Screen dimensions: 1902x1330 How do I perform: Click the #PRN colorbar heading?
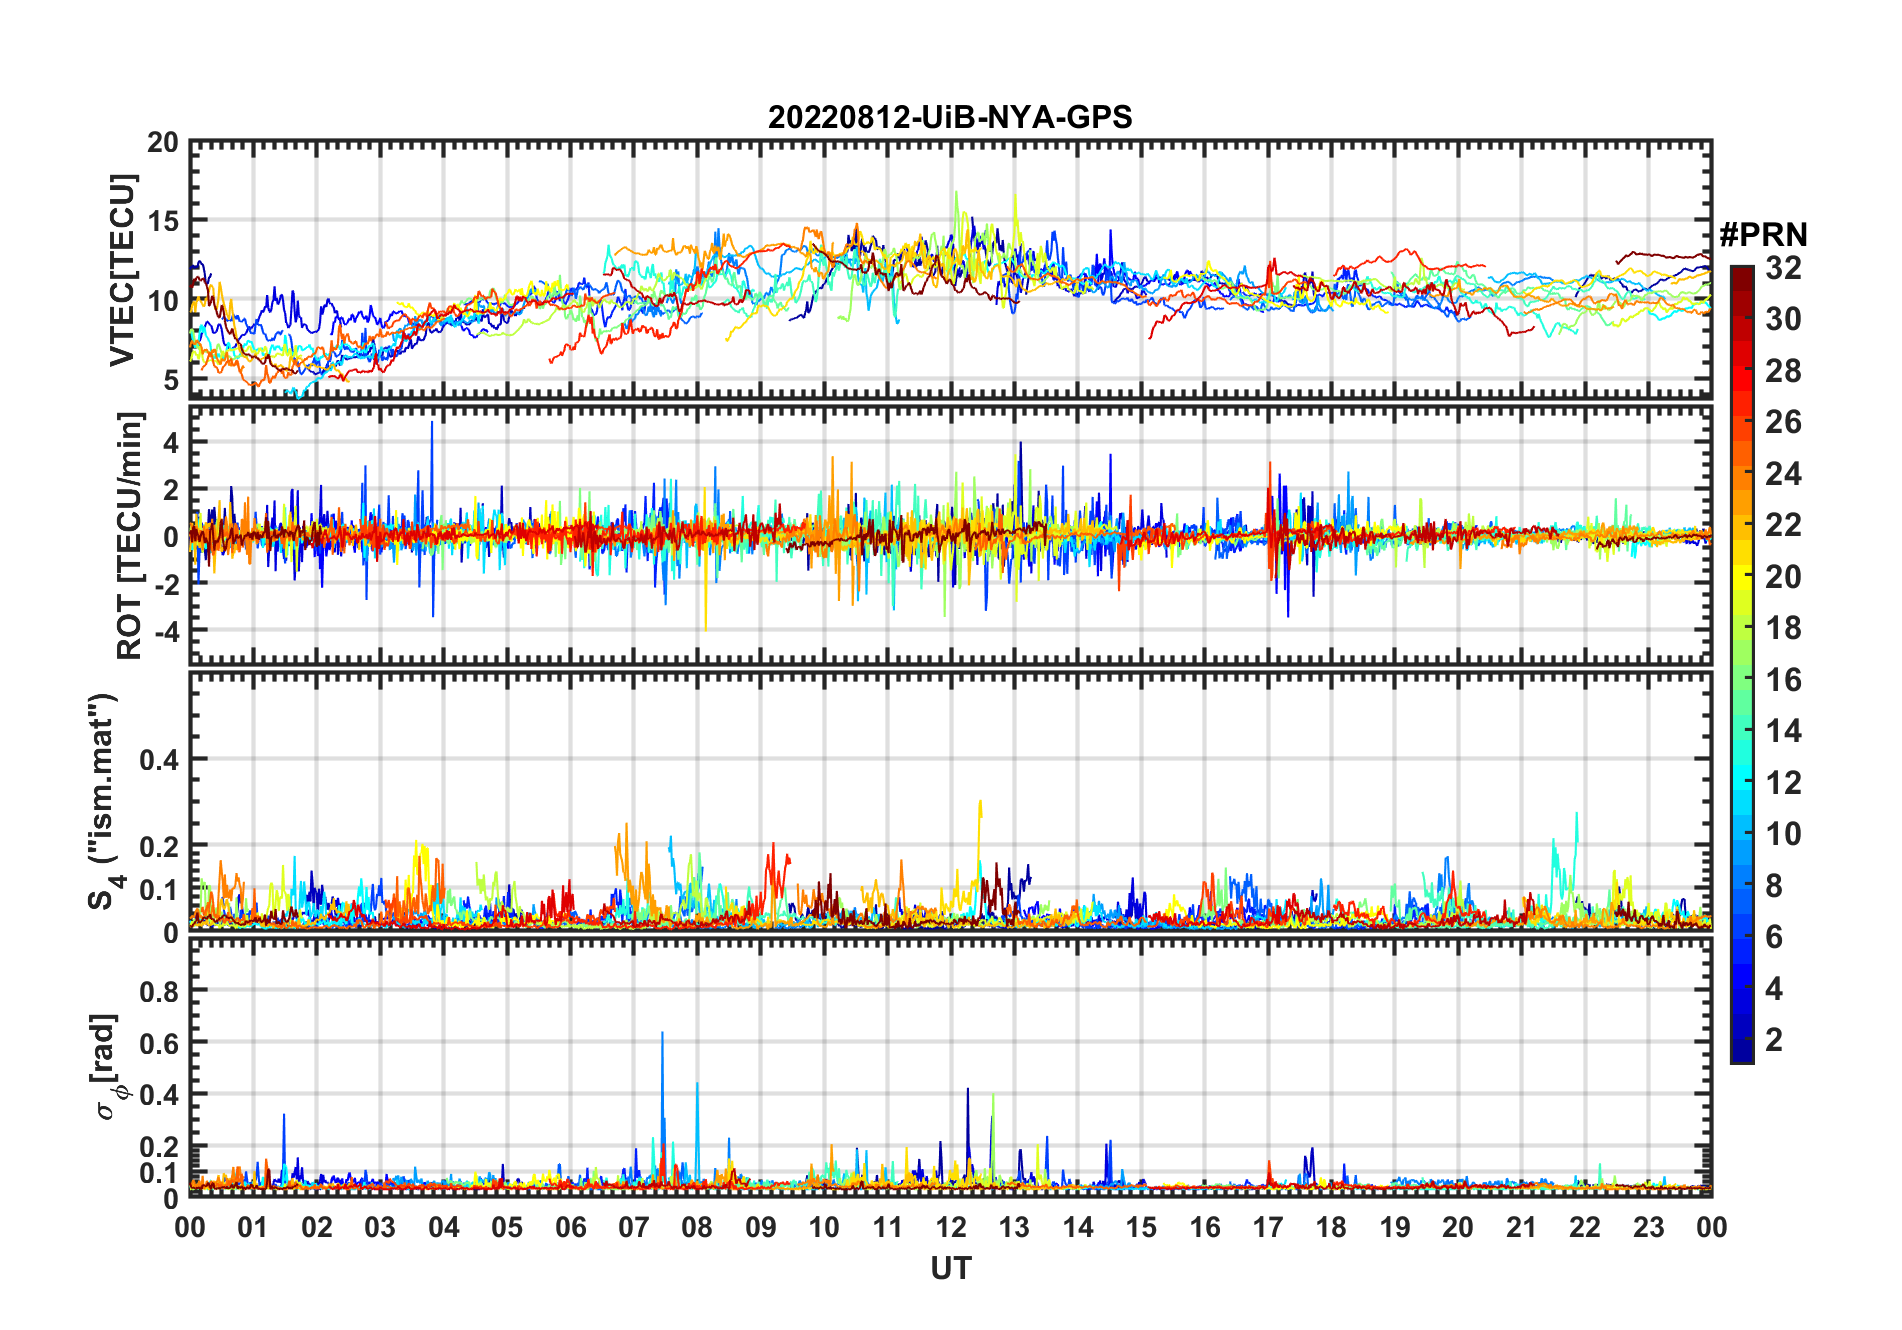pyautogui.click(x=1764, y=235)
